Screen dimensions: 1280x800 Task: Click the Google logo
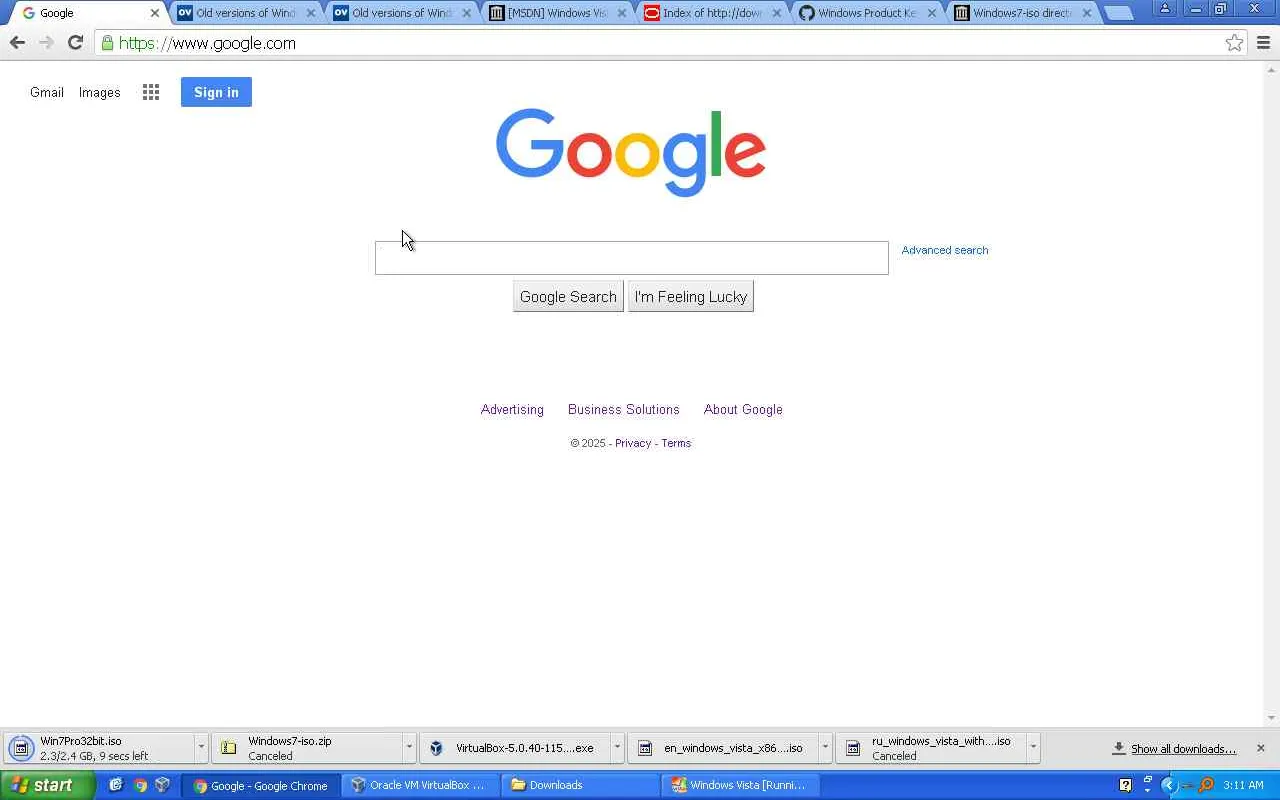point(631,152)
